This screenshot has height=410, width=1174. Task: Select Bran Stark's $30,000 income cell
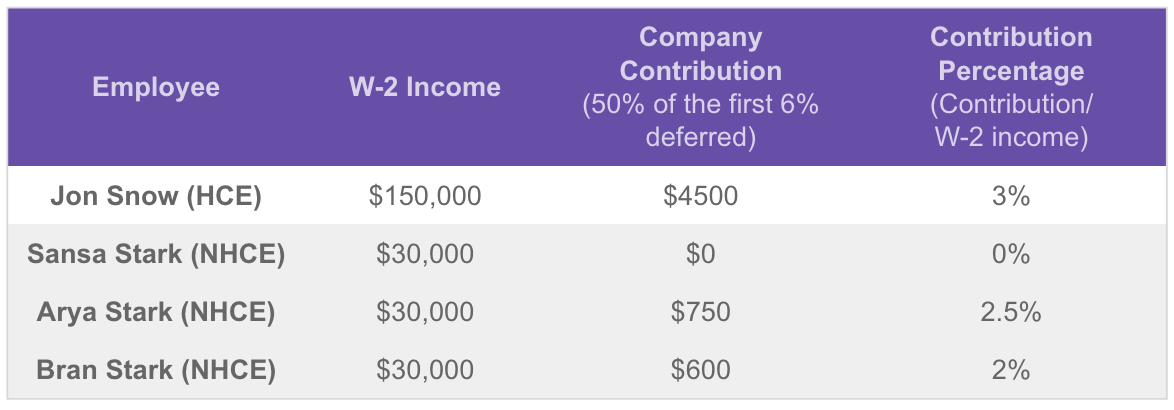(x=425, y=370)
